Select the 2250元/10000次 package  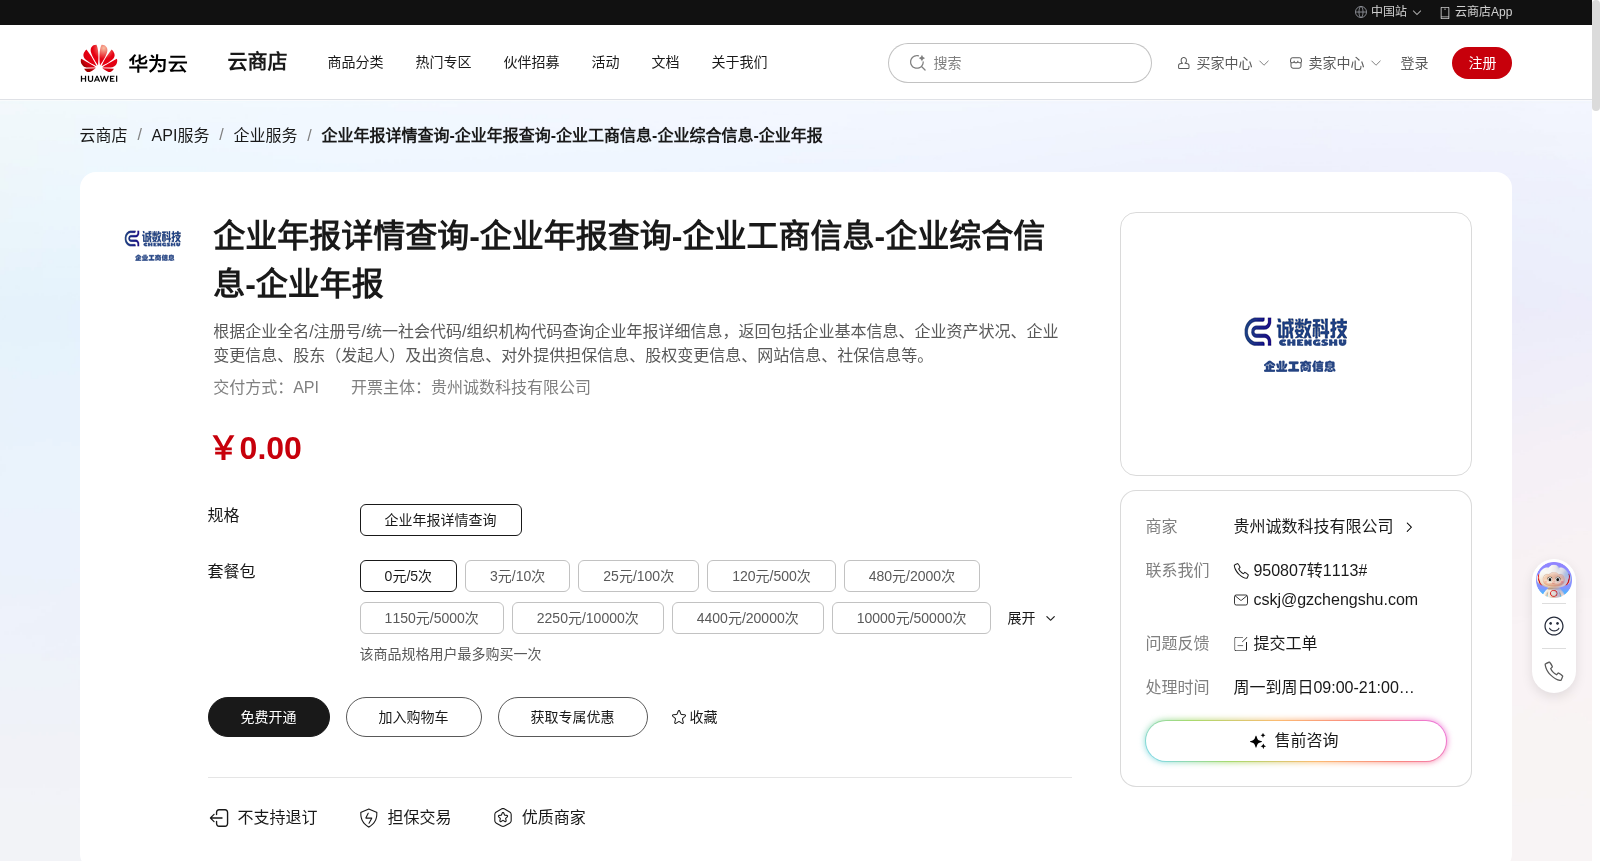[x=588, y=618]
